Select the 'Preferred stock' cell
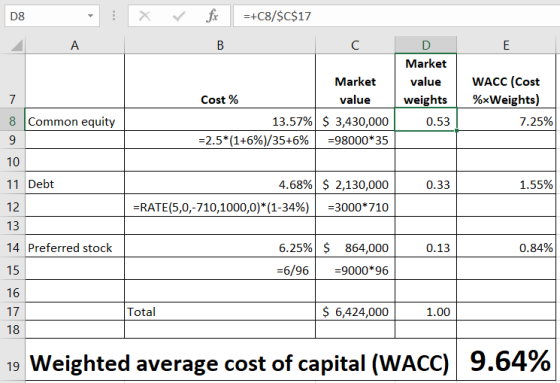Screen dimensions: 560x383 point(75,246)
